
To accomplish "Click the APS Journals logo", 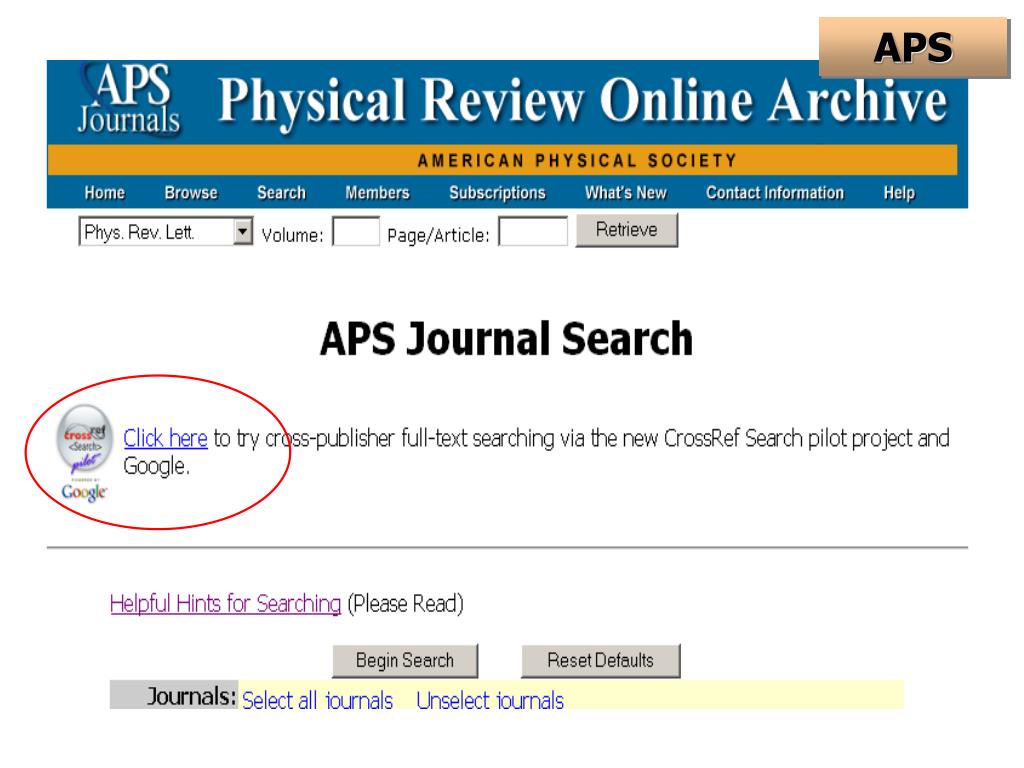I will [x=129, y=99].
